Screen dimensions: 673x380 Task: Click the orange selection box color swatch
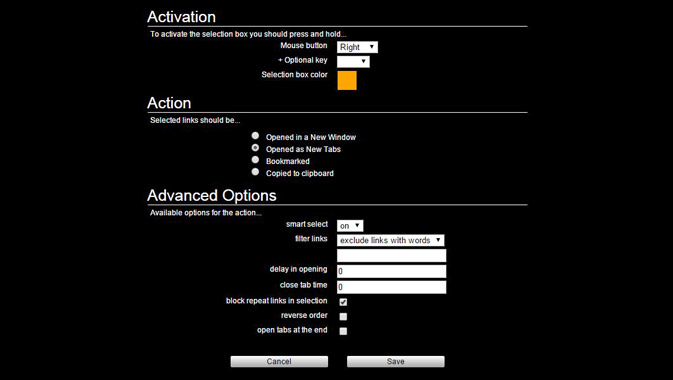coord(347,81)
